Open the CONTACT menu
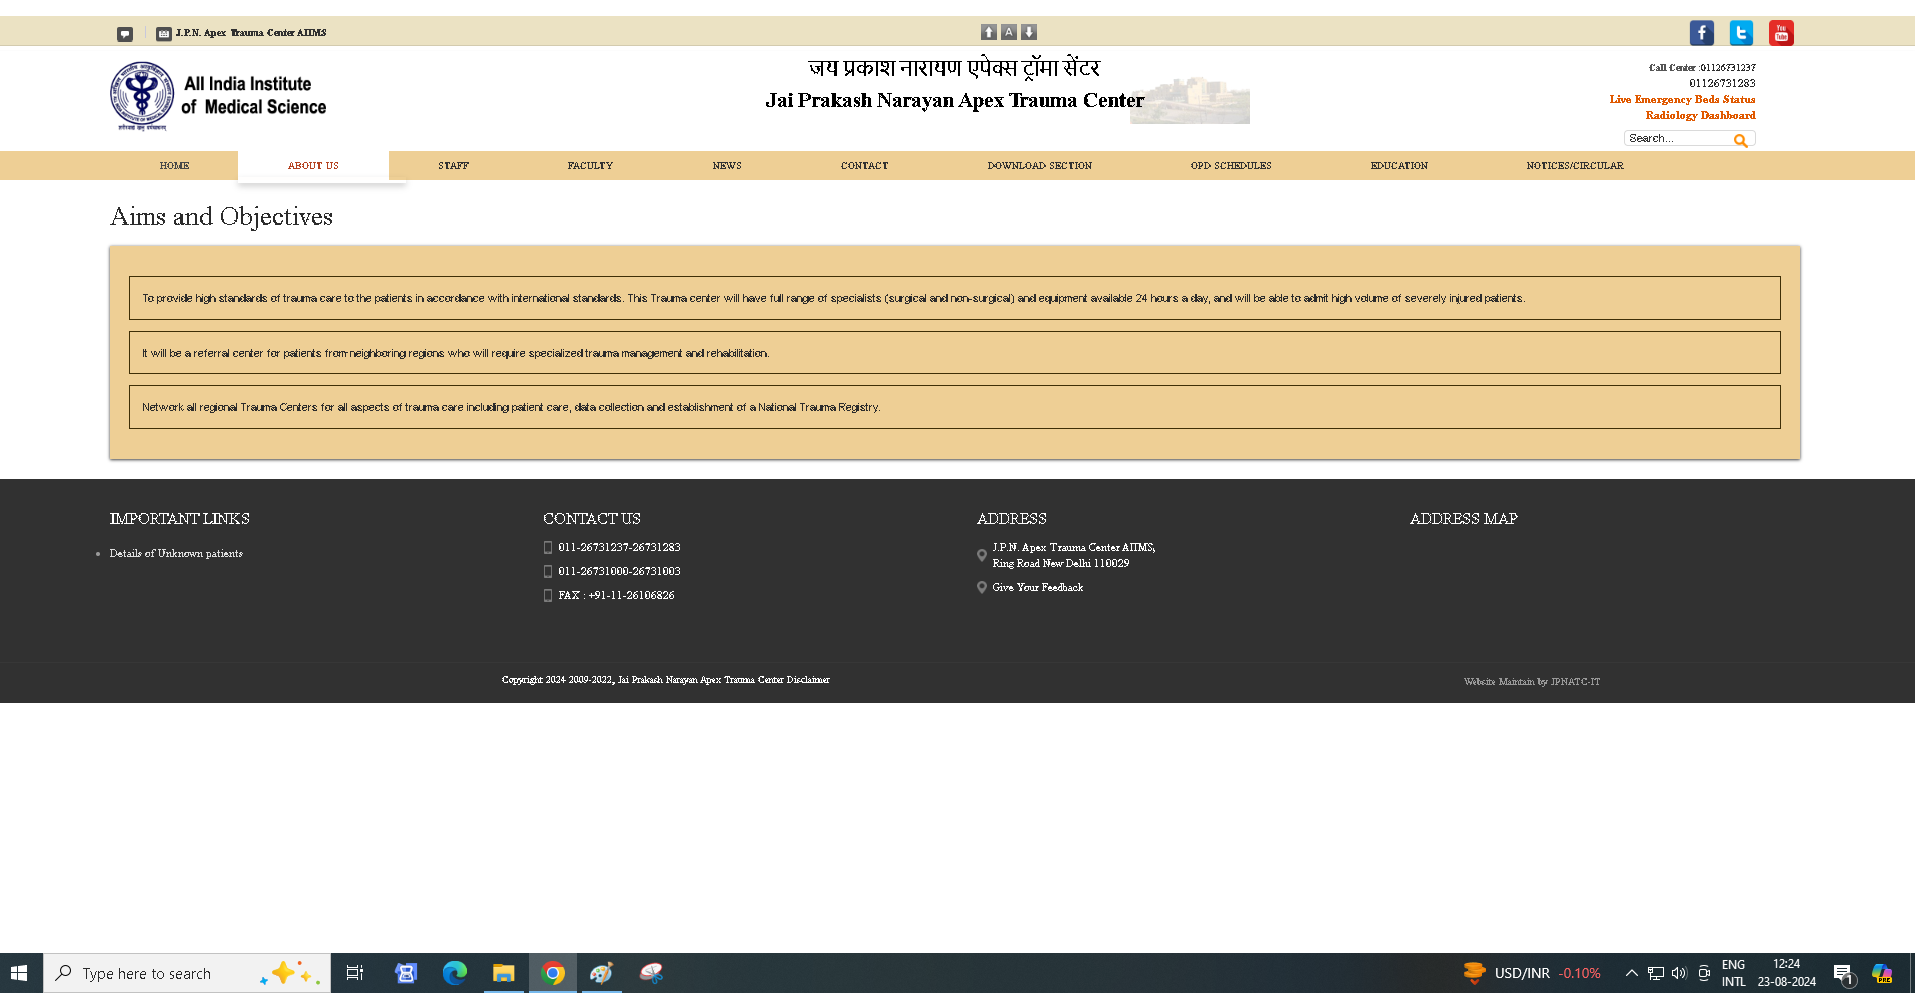This screenshot has width=1915, height=993. click(x=864, y=166)
